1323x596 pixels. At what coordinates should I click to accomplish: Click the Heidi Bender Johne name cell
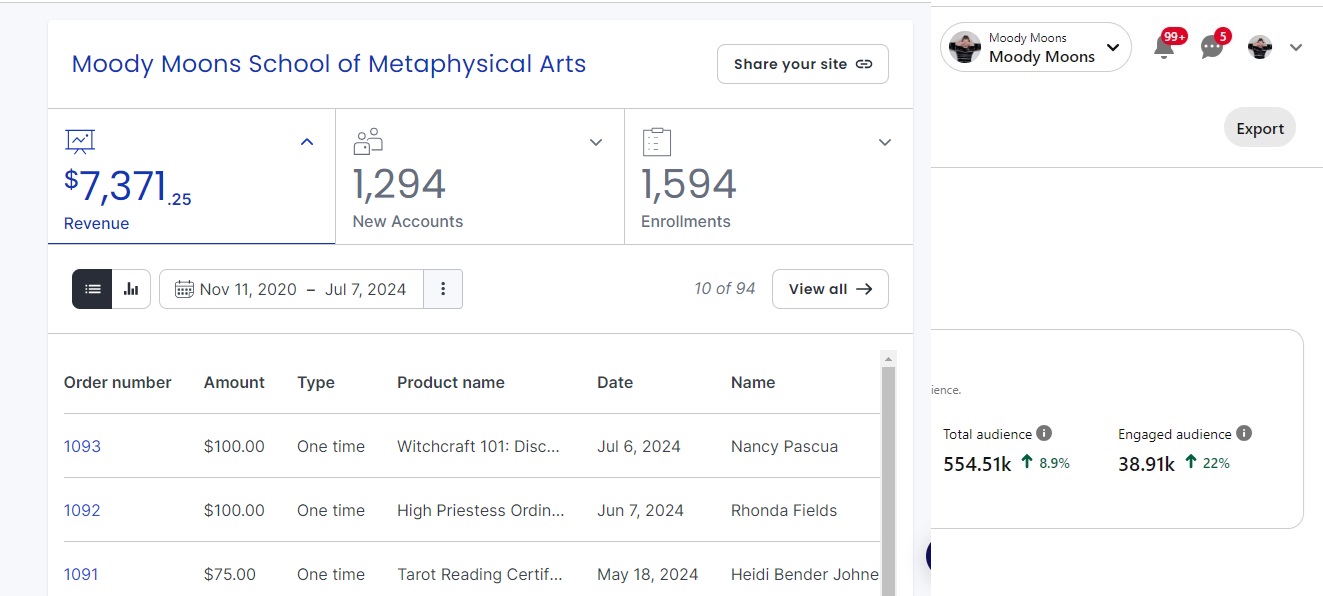coord(805,574)
